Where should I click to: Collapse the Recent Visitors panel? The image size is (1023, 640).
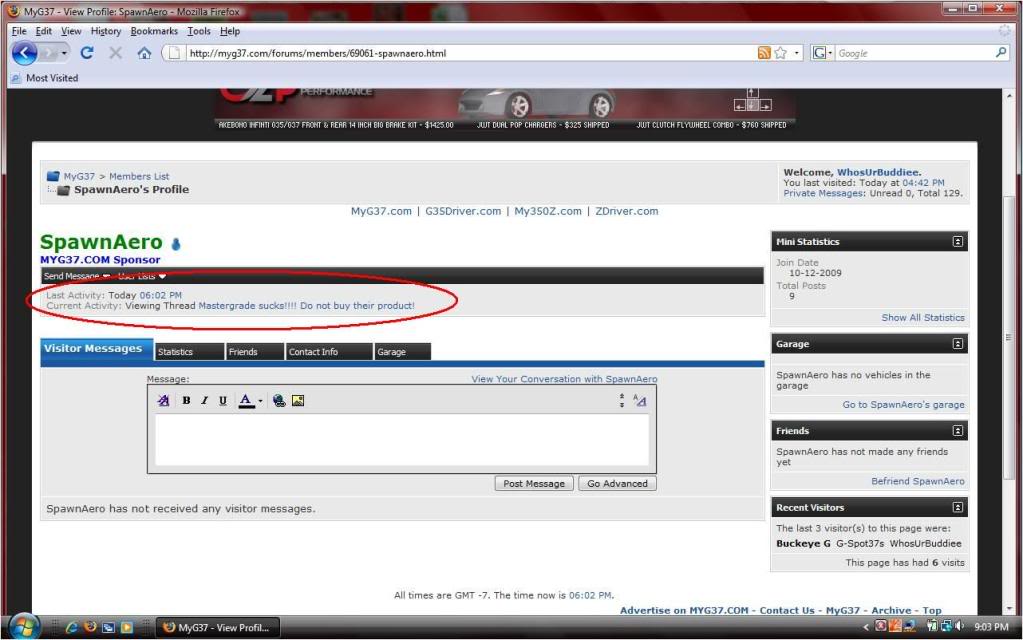coord(957,506)
